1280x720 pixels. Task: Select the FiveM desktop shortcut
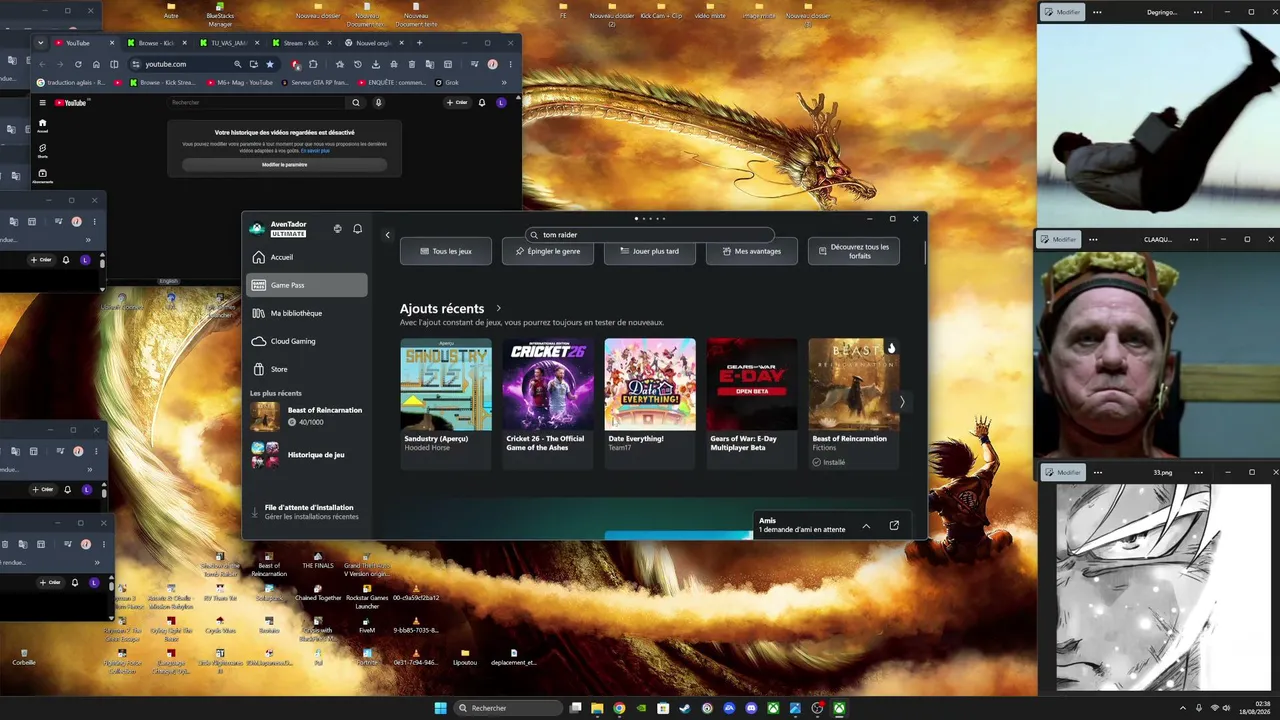(367, 624)
